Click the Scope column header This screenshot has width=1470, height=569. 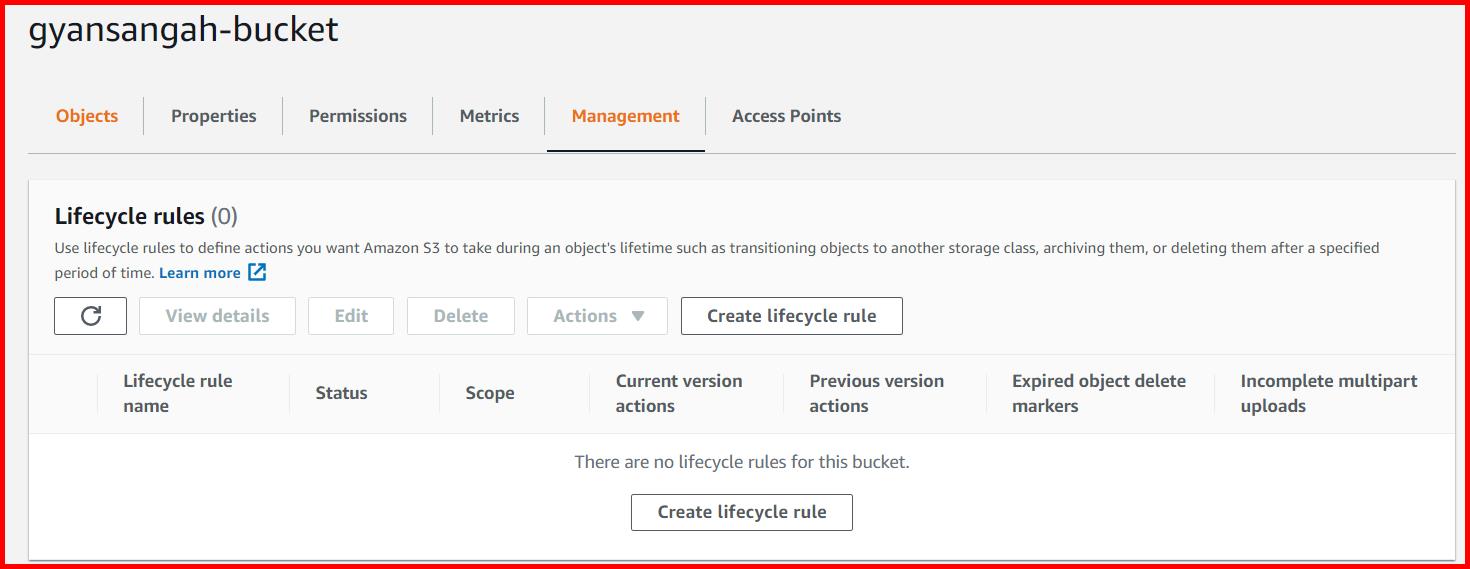490,393
